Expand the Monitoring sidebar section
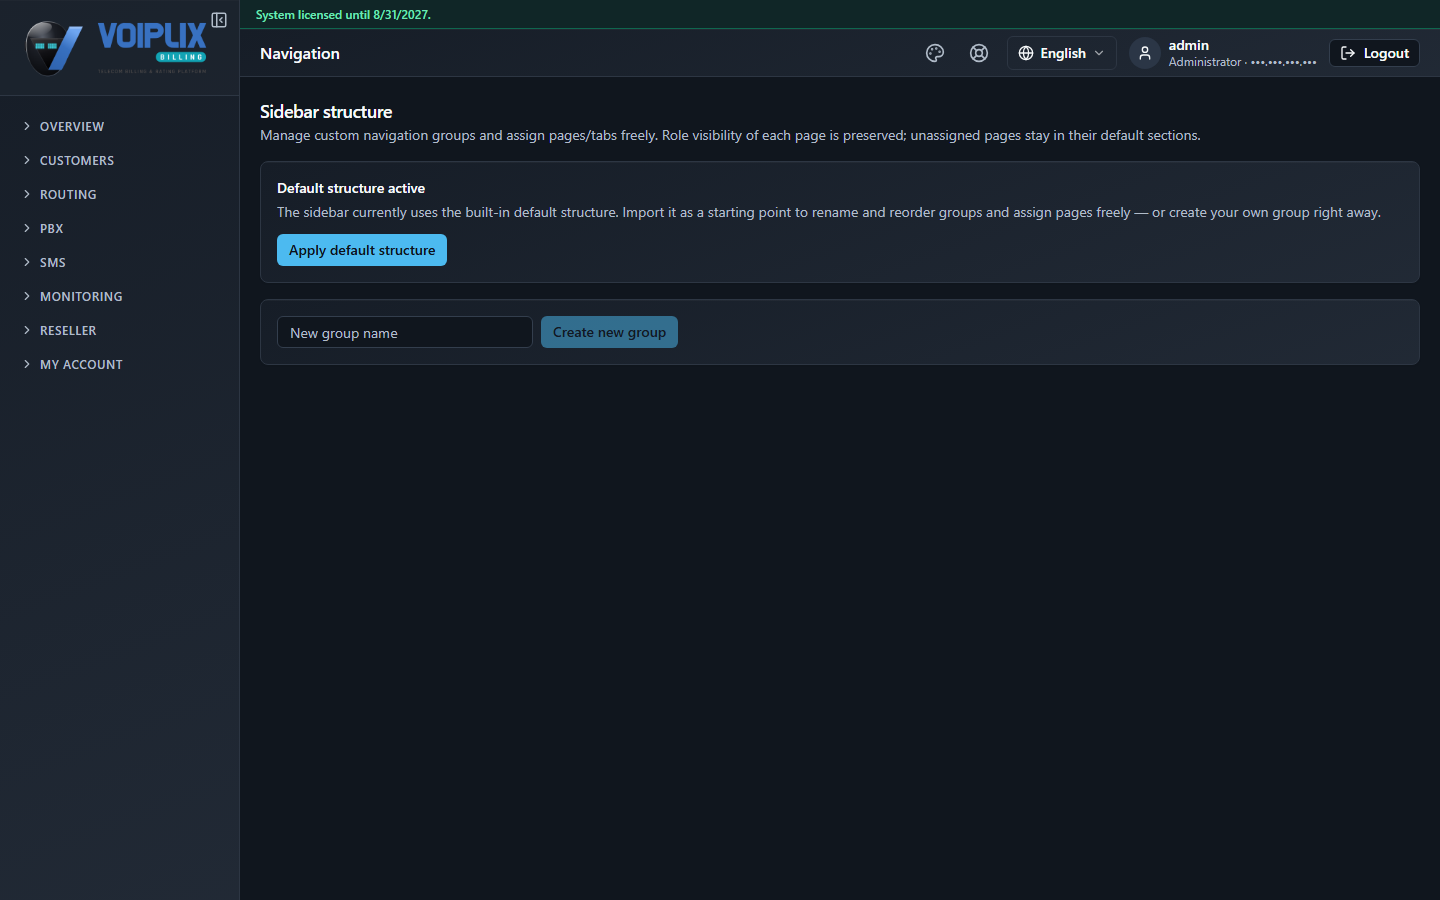Image resolution: width=1440 pixels, height=900 pixels. pos(120,296)
